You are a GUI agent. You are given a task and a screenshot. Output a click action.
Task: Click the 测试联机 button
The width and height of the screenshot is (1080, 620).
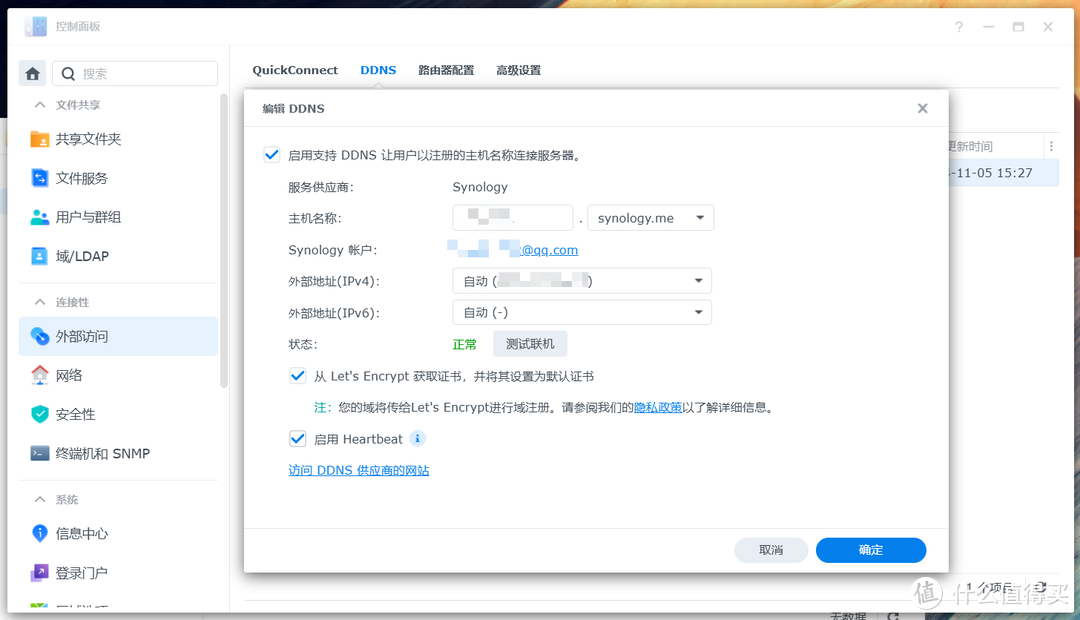pyautogui.click(x=530, y=343)
